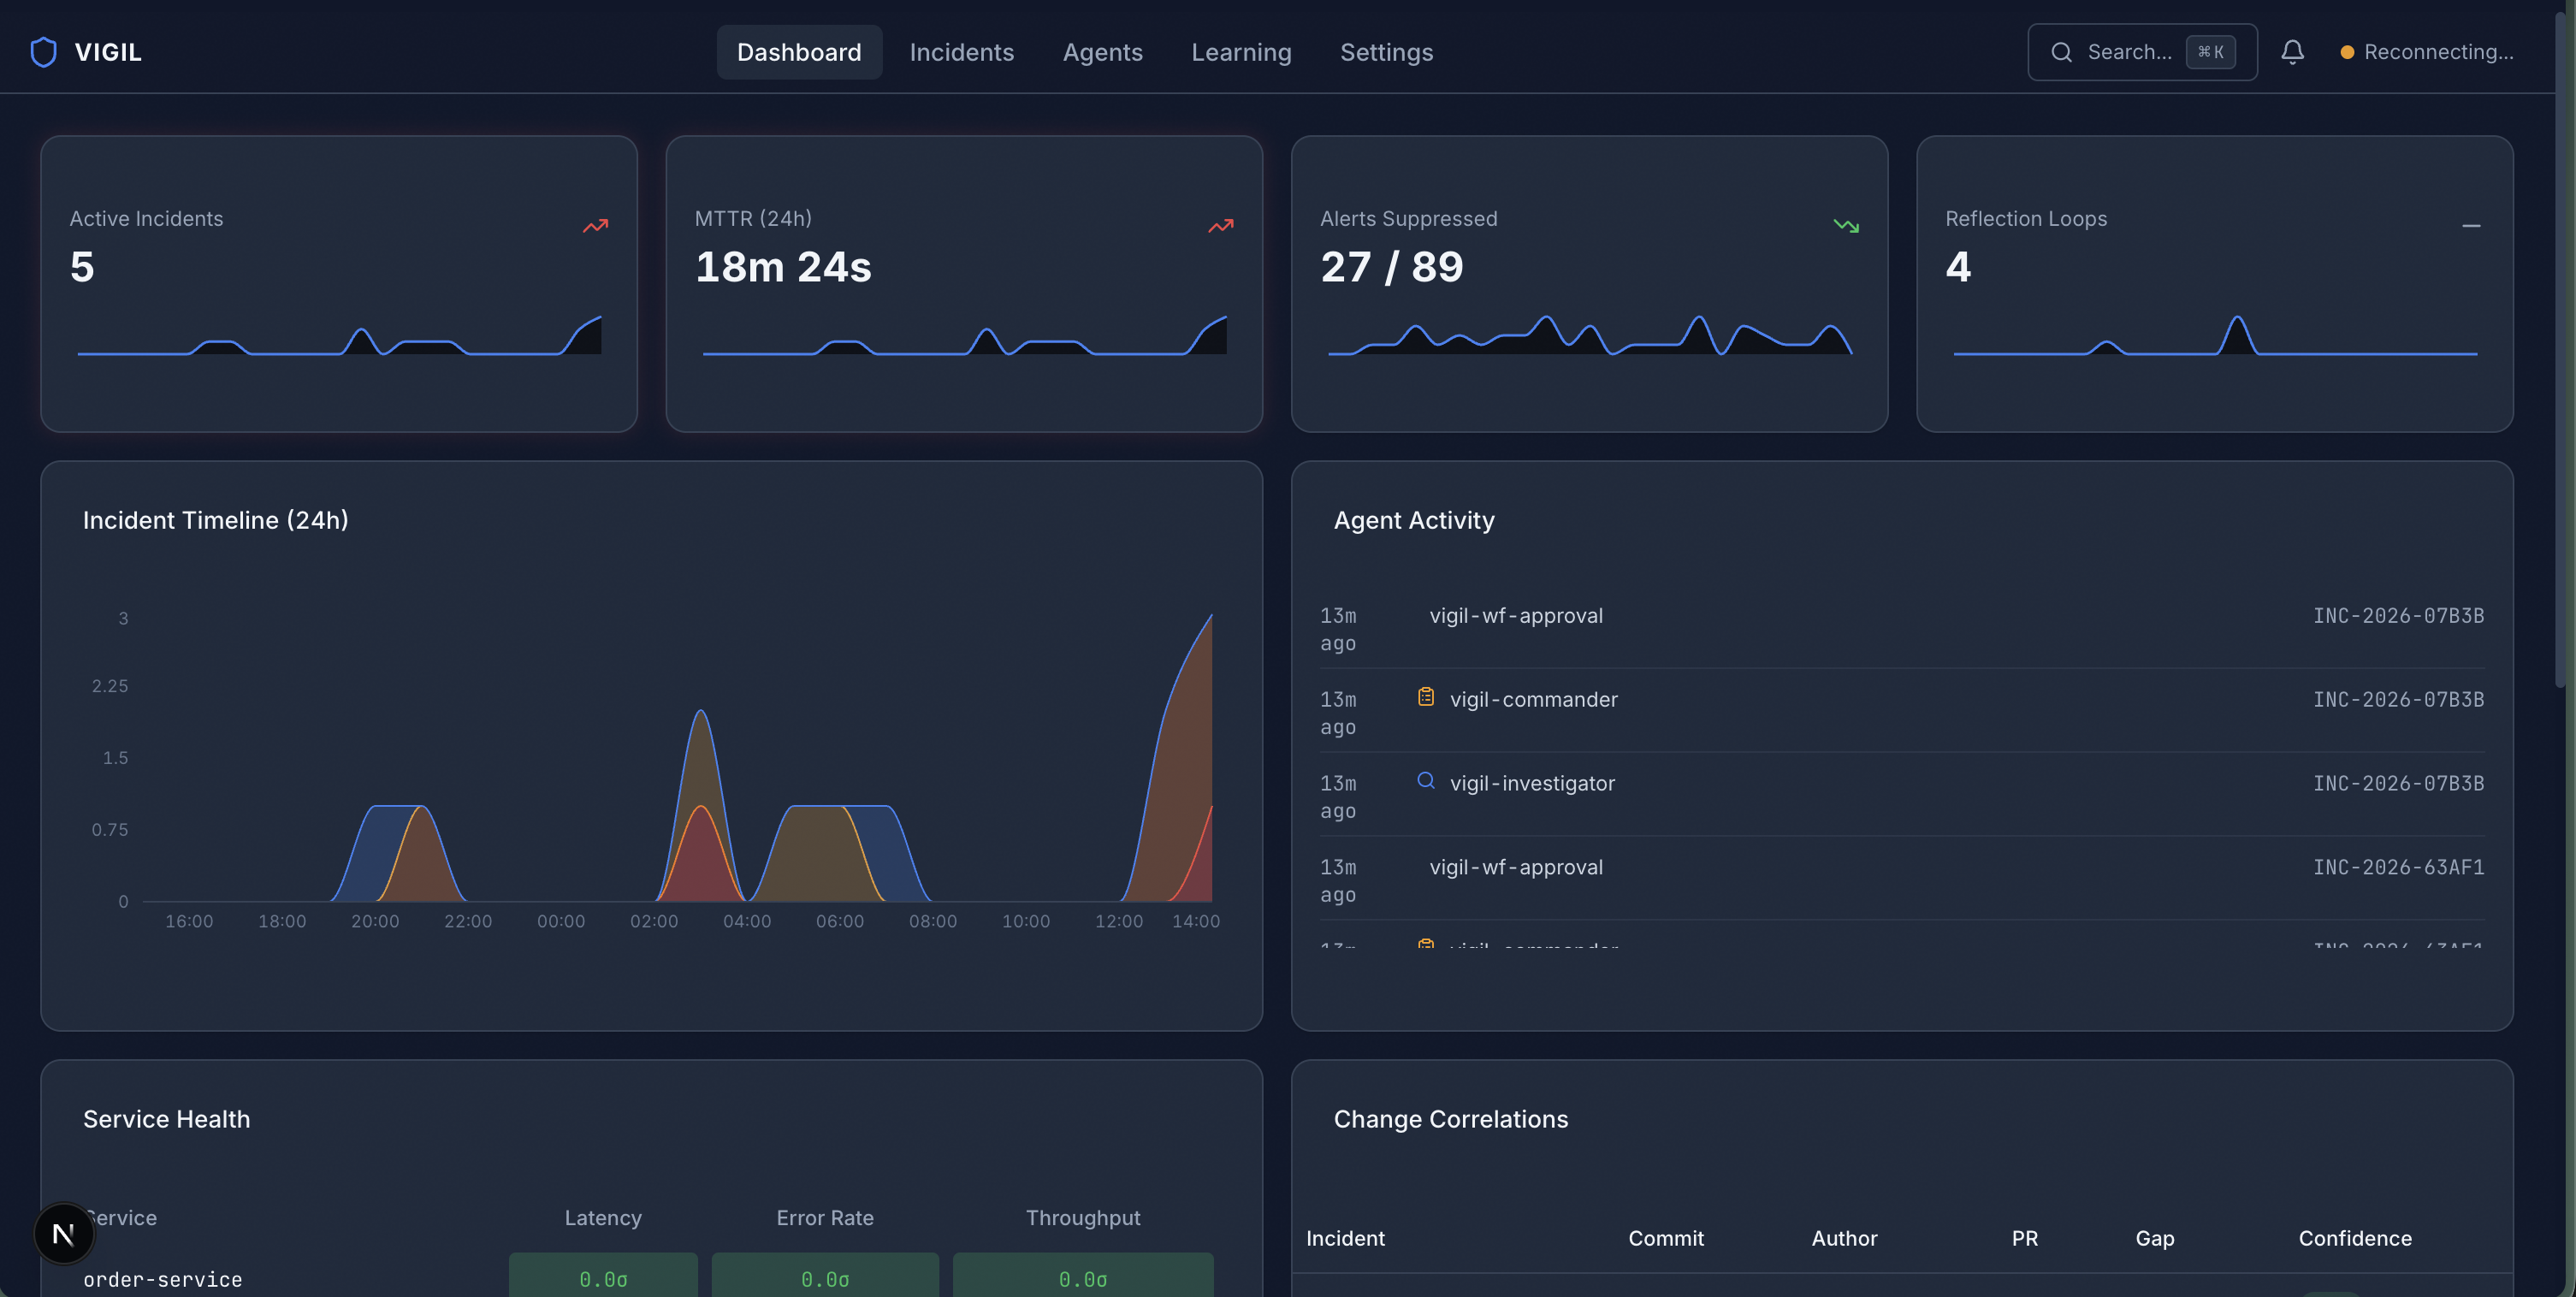Switch to the Incidents tab

point(961,52)
